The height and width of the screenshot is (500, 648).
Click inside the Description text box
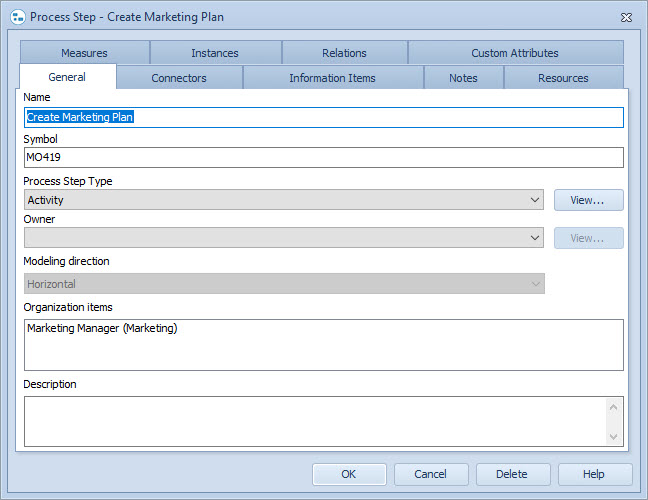315,421
